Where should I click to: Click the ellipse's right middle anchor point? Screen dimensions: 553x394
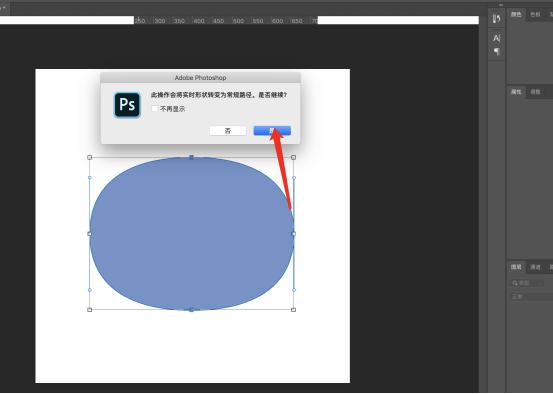(293, 234)
